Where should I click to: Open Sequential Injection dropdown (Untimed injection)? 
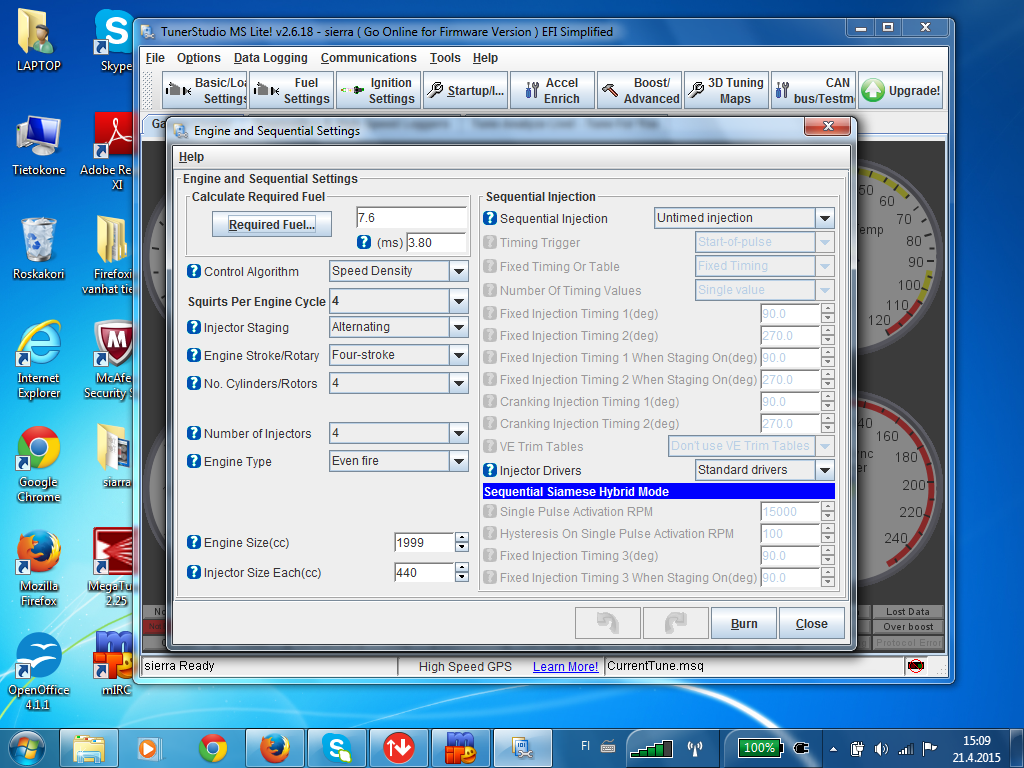pos(744,218)
